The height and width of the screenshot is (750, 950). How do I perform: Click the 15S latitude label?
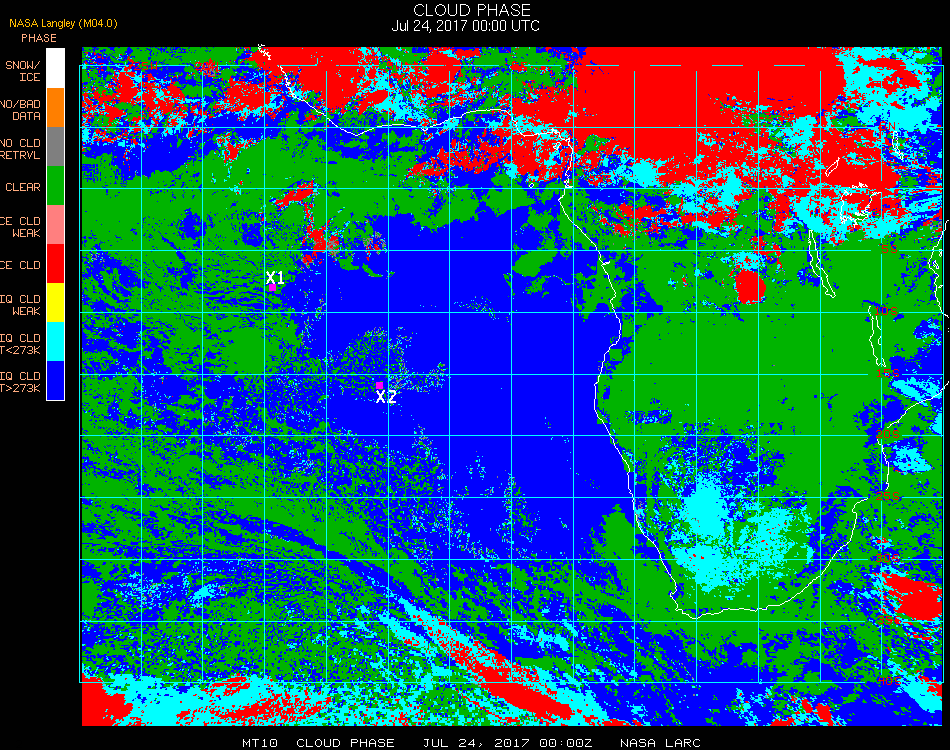[x=888, y=373]
